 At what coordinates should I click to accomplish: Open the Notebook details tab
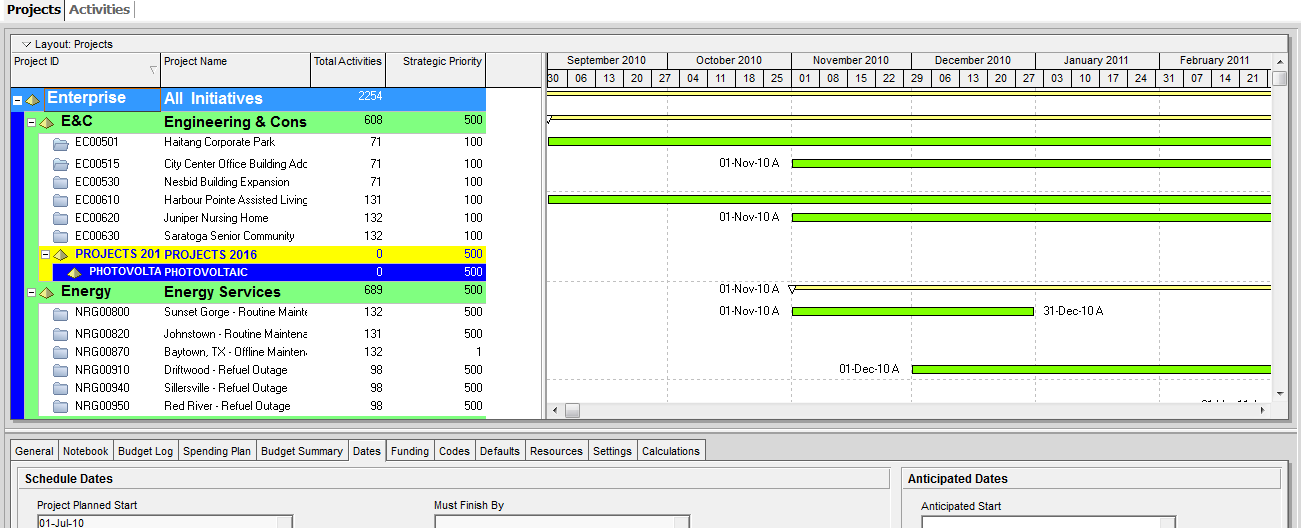85,451
